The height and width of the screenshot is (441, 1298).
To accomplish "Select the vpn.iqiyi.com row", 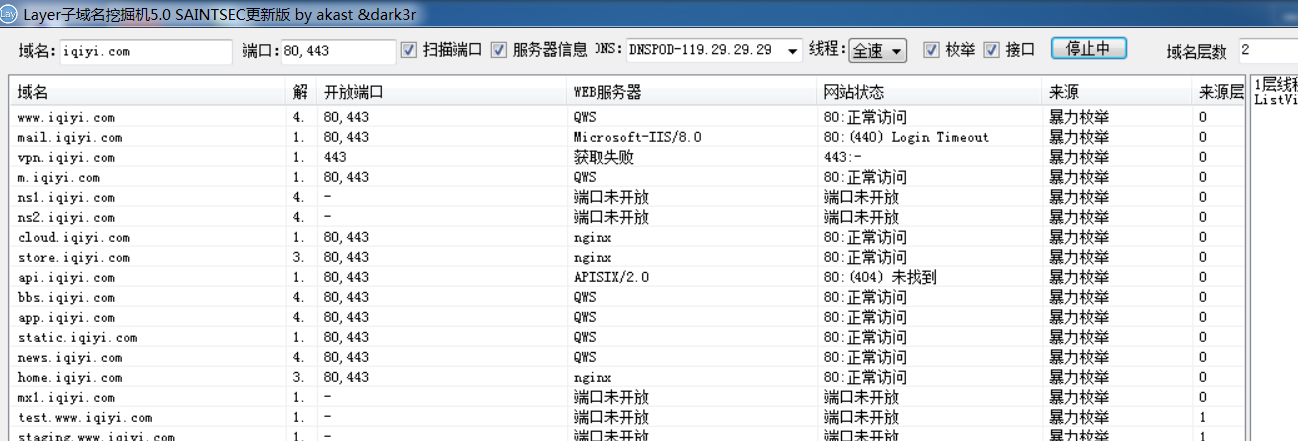I will tap(627, 157).
